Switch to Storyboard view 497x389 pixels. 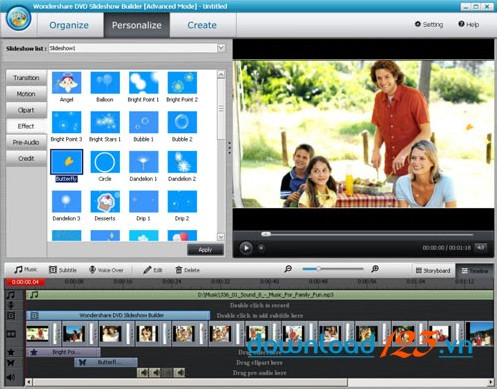[433, 270]
